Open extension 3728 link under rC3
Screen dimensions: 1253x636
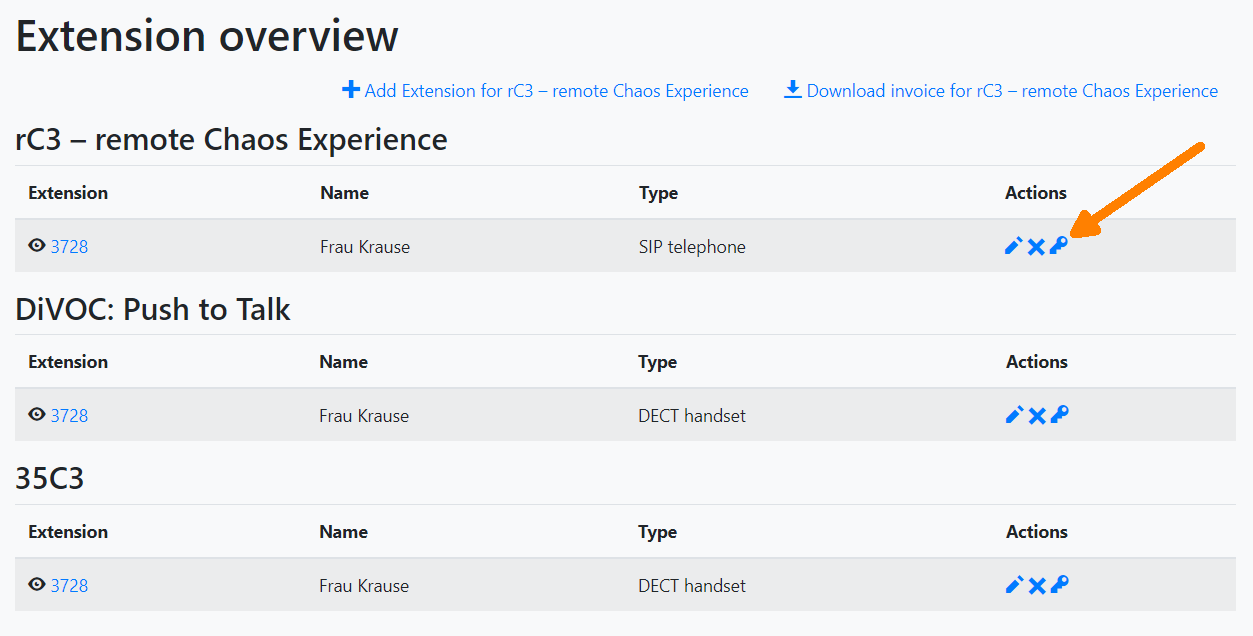69,247
